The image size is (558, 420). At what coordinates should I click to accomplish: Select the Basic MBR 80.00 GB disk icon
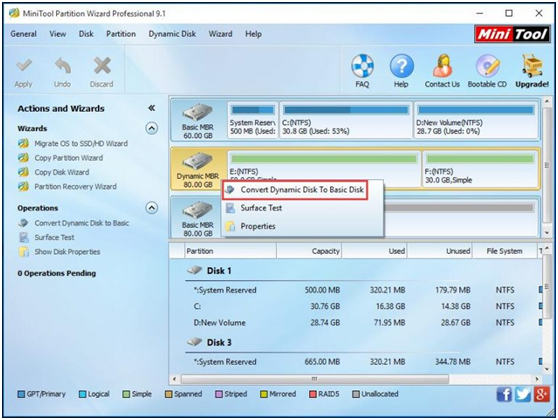click(x=198, y=210)
